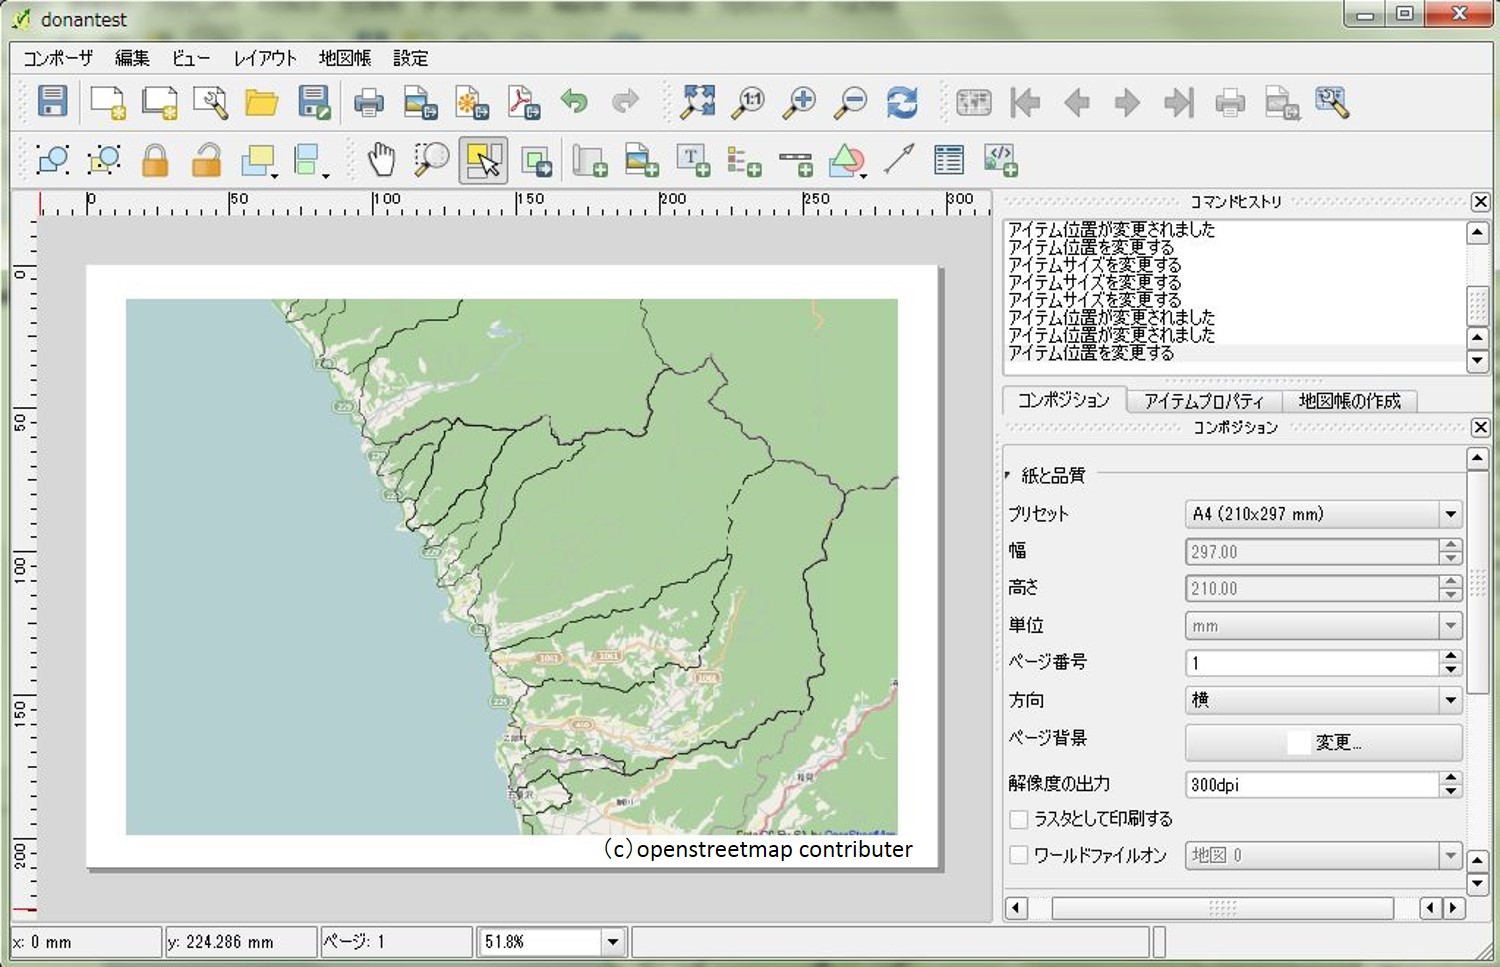Click the ページ背景 変更 button
1500x967 pixels.
[x=1324, y=742]
